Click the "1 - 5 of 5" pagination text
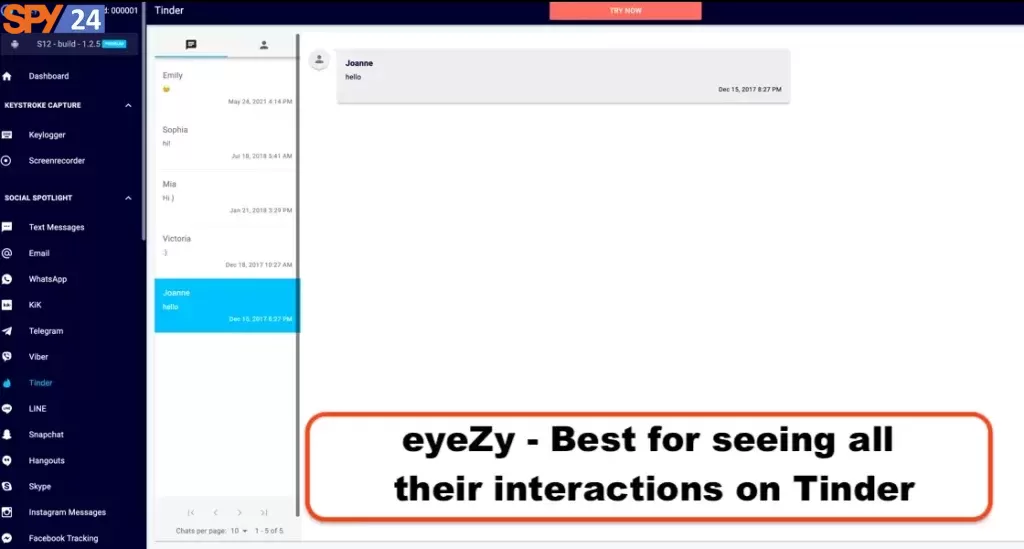Viewport: 1024px width, 549px height. click(x=269, y=531)
